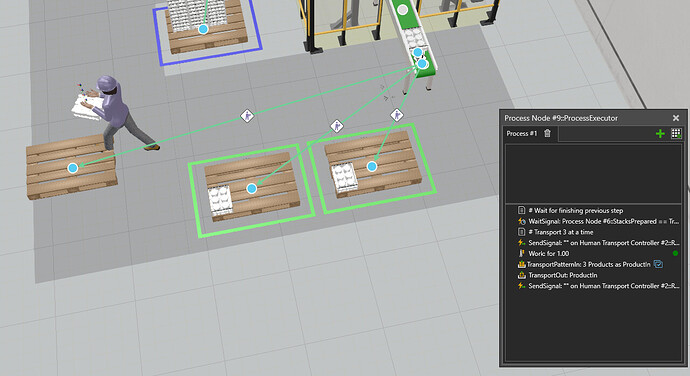Screen dimensions: 690x376
Task: Click the WaitSignal statement icon
Action: (x=521, y=221)
